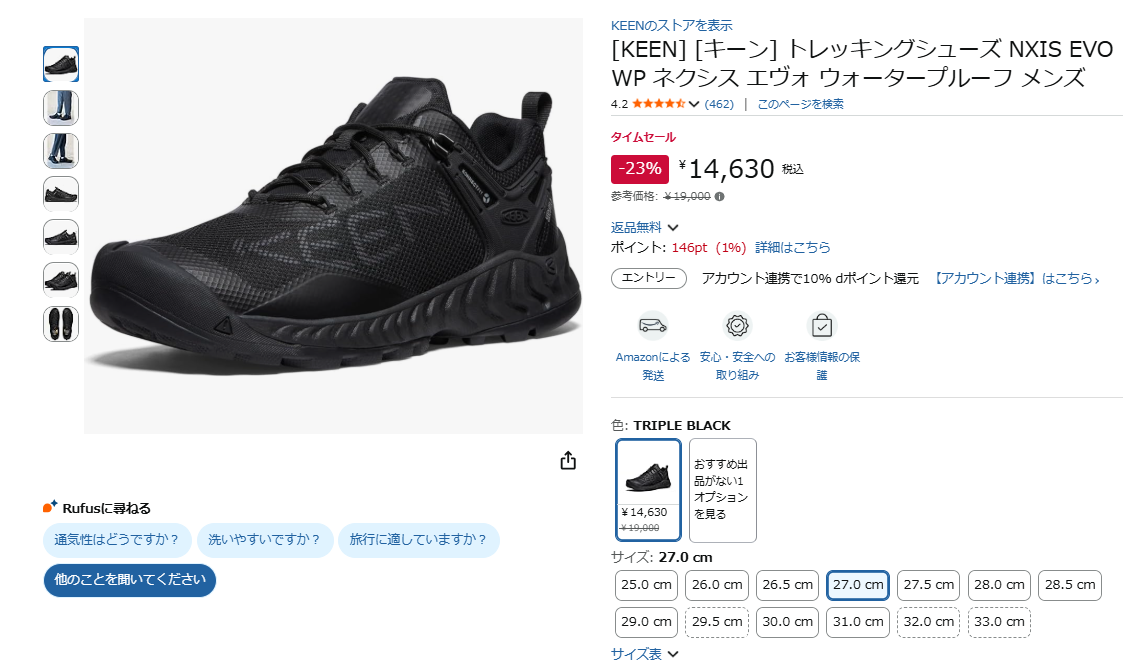
Task: Click the reference price info icon
Action: (x=720, y=197)
